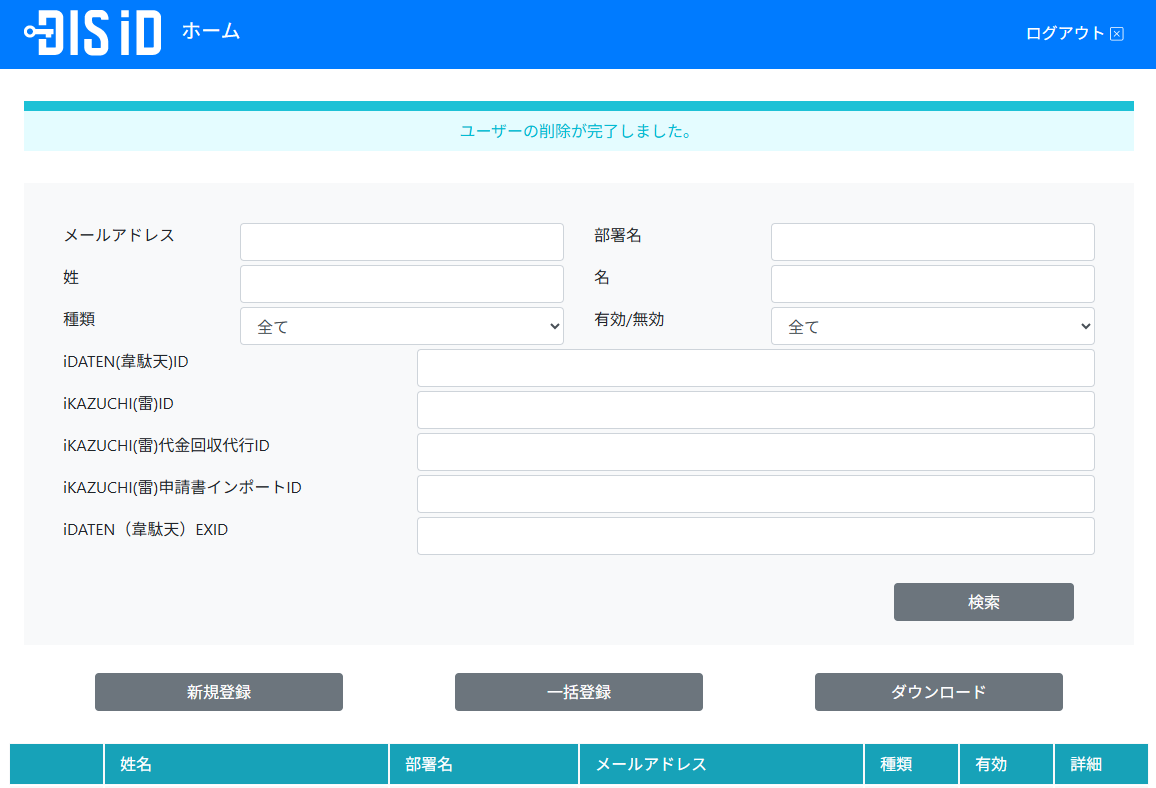Screen dimensions: 1156x788
Task: Click the 新規登録 button
Action: (x=219, y=692)
